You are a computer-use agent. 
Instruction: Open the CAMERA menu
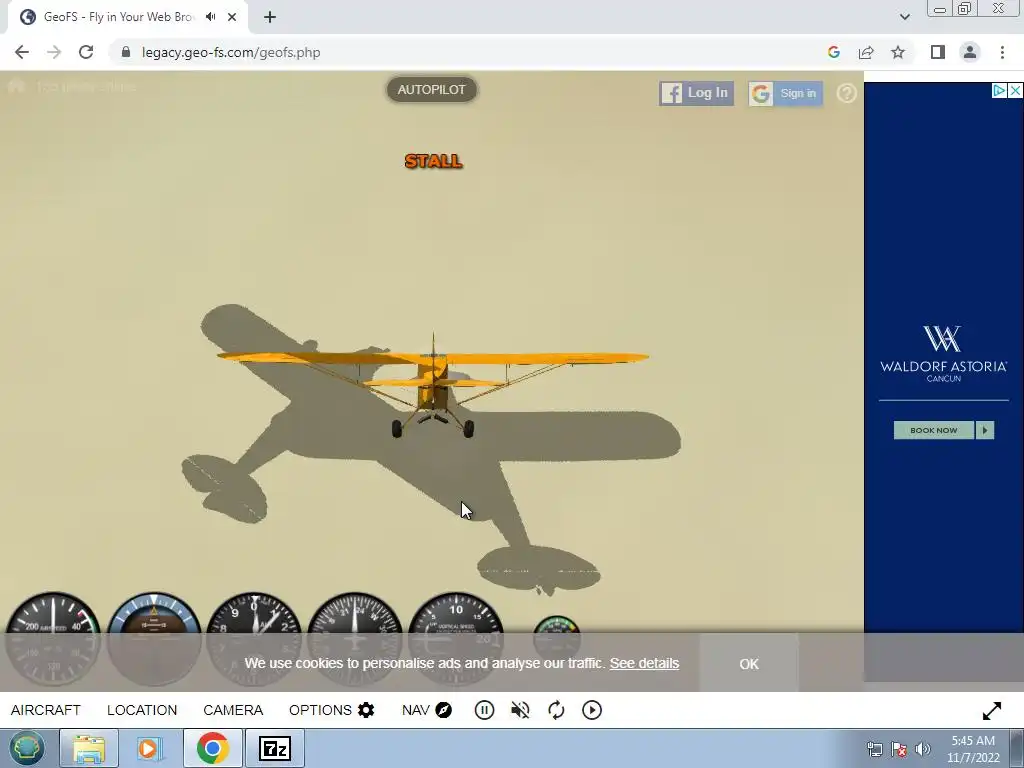233,710
